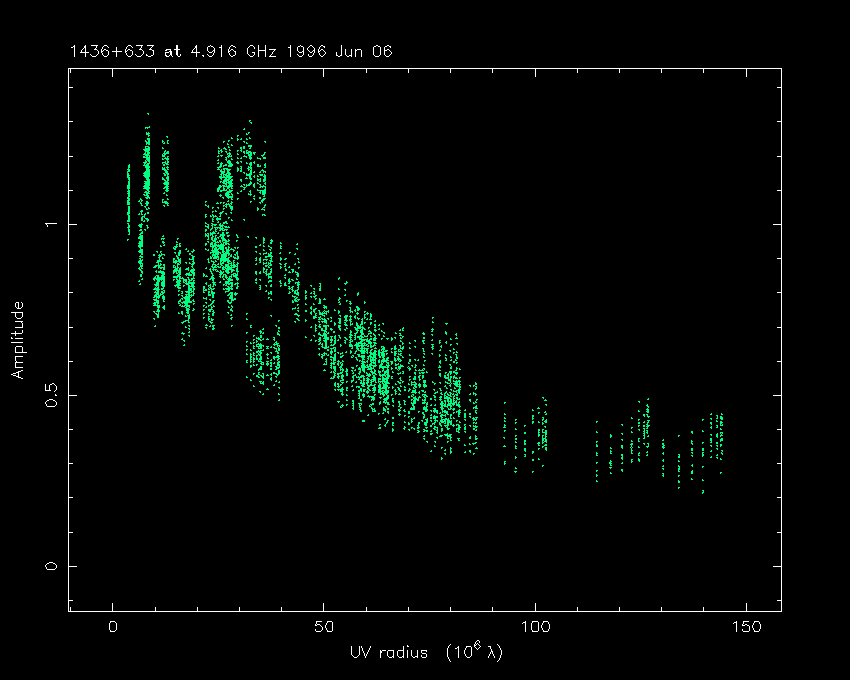850x680 pixels.
Task: Click the y-axis tick label "1"
Action: tap(51, 224)
